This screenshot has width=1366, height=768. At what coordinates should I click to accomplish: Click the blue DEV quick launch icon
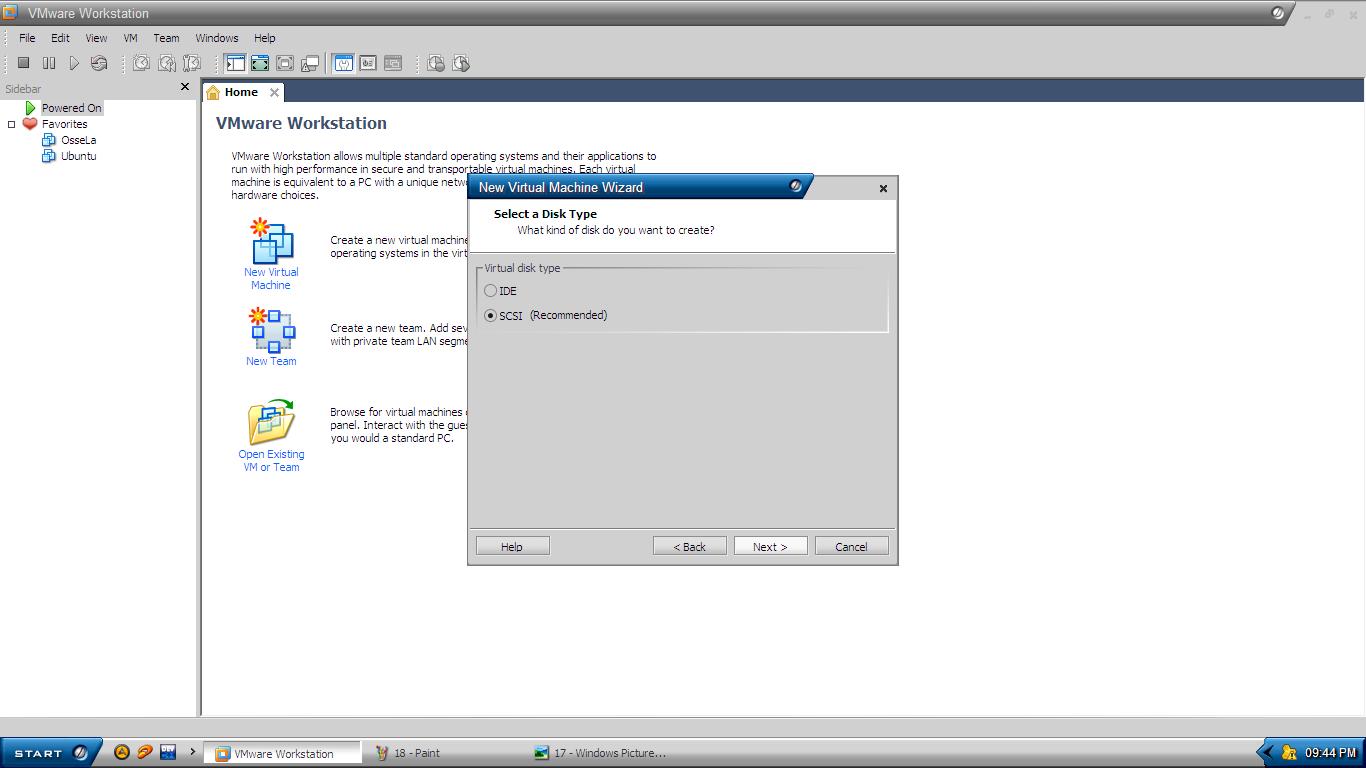[x=168, y=752]
